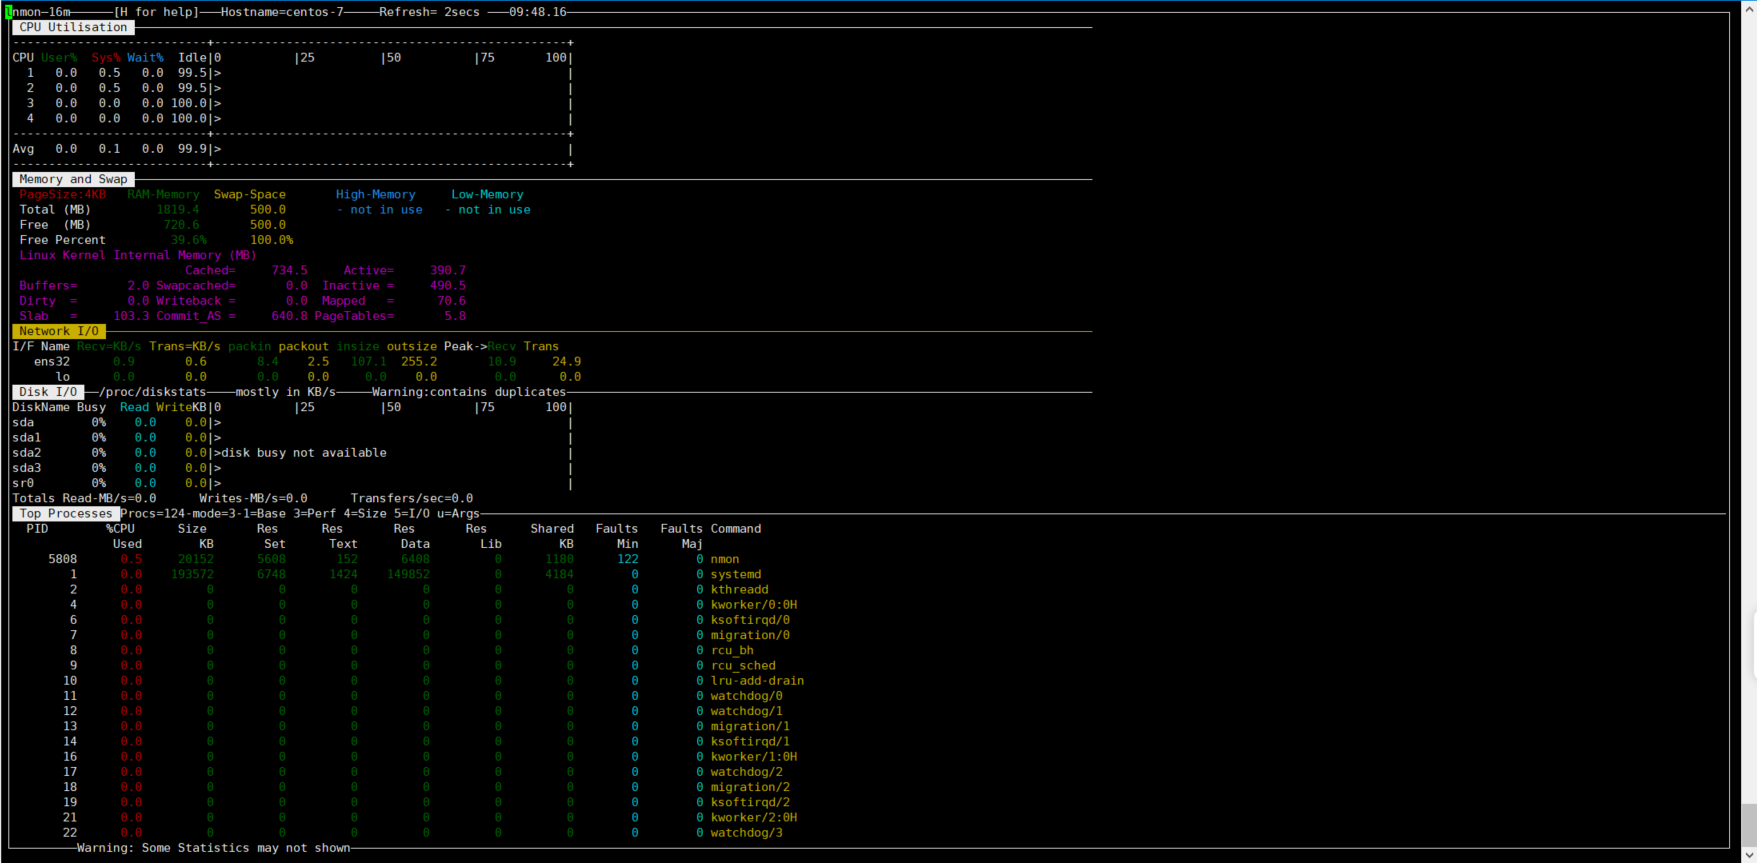Click the Low-Memory column heading
The width and height of the screenshot is (1757, 863).
click(x=487, y=194)
